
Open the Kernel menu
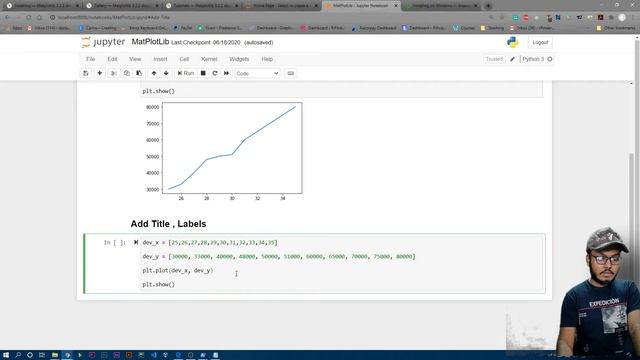(209, 59)
